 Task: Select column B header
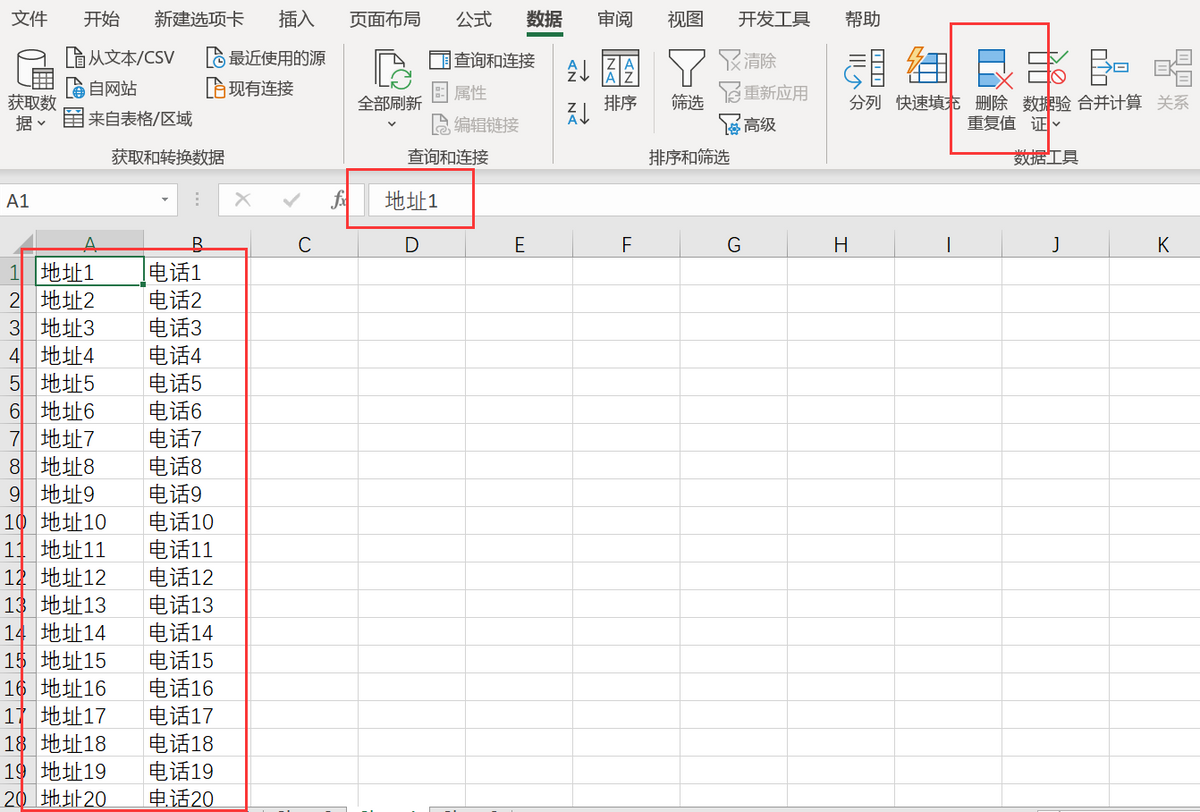pyautogui.click(x=197, y=244)
